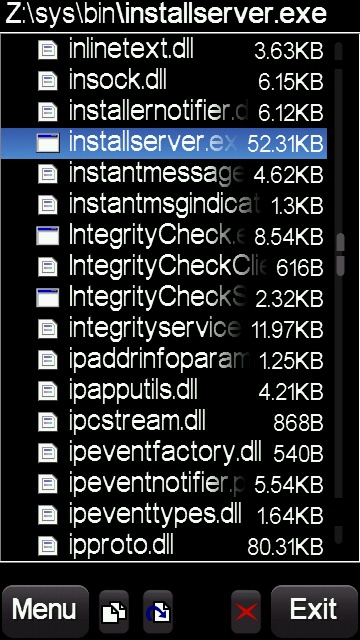This screenshot has width=360, height=640.
Task: Click the inlinetext.dll file icon
Action: [48, 50]
